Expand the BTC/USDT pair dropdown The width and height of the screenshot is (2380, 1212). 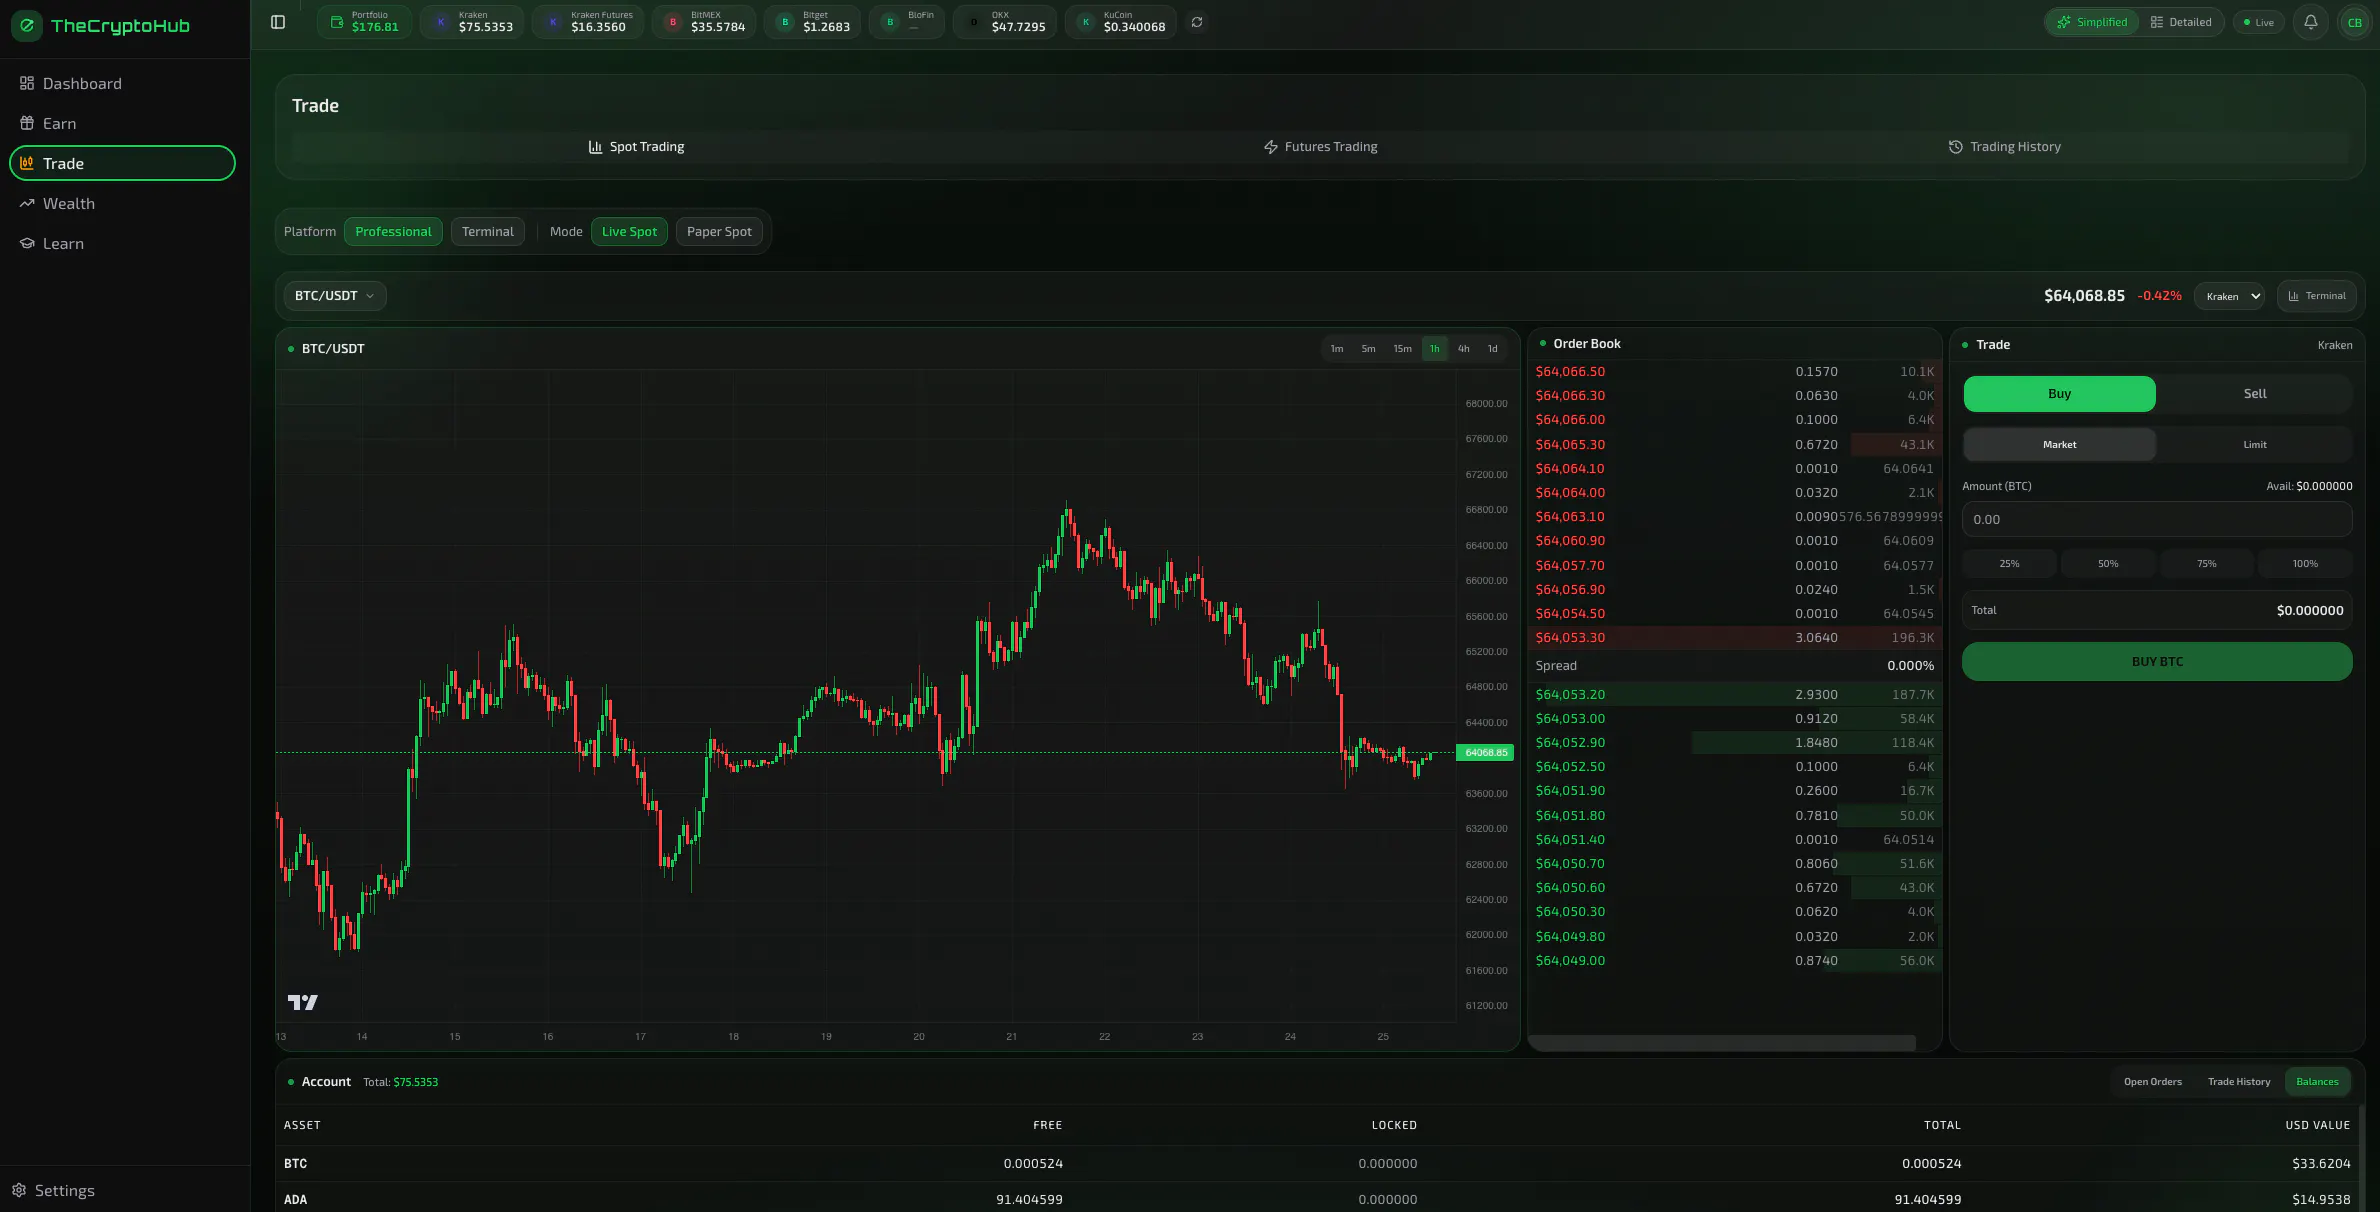click(335, 296)
